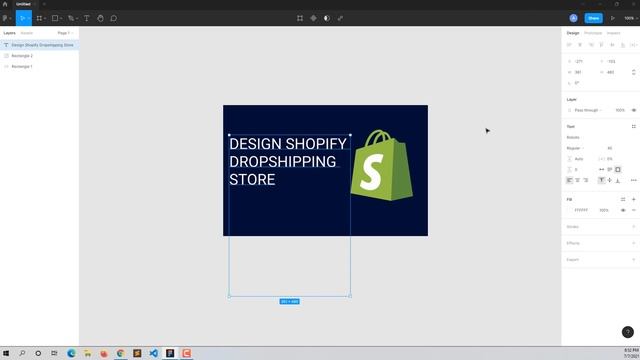Image resolution: width=640 pixels, height=360 pixels.
Task: Set text alignment to right
Action: coord(586,180)
